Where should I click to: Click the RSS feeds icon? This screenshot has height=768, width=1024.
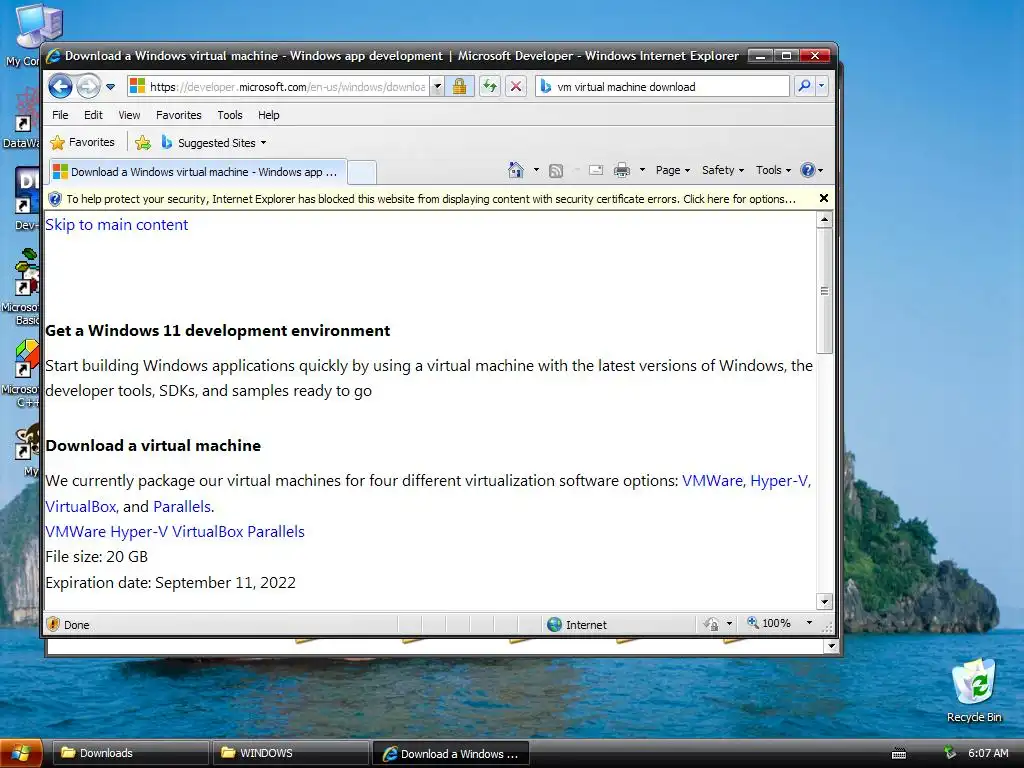pyautogui.click(x=556, y=171)
